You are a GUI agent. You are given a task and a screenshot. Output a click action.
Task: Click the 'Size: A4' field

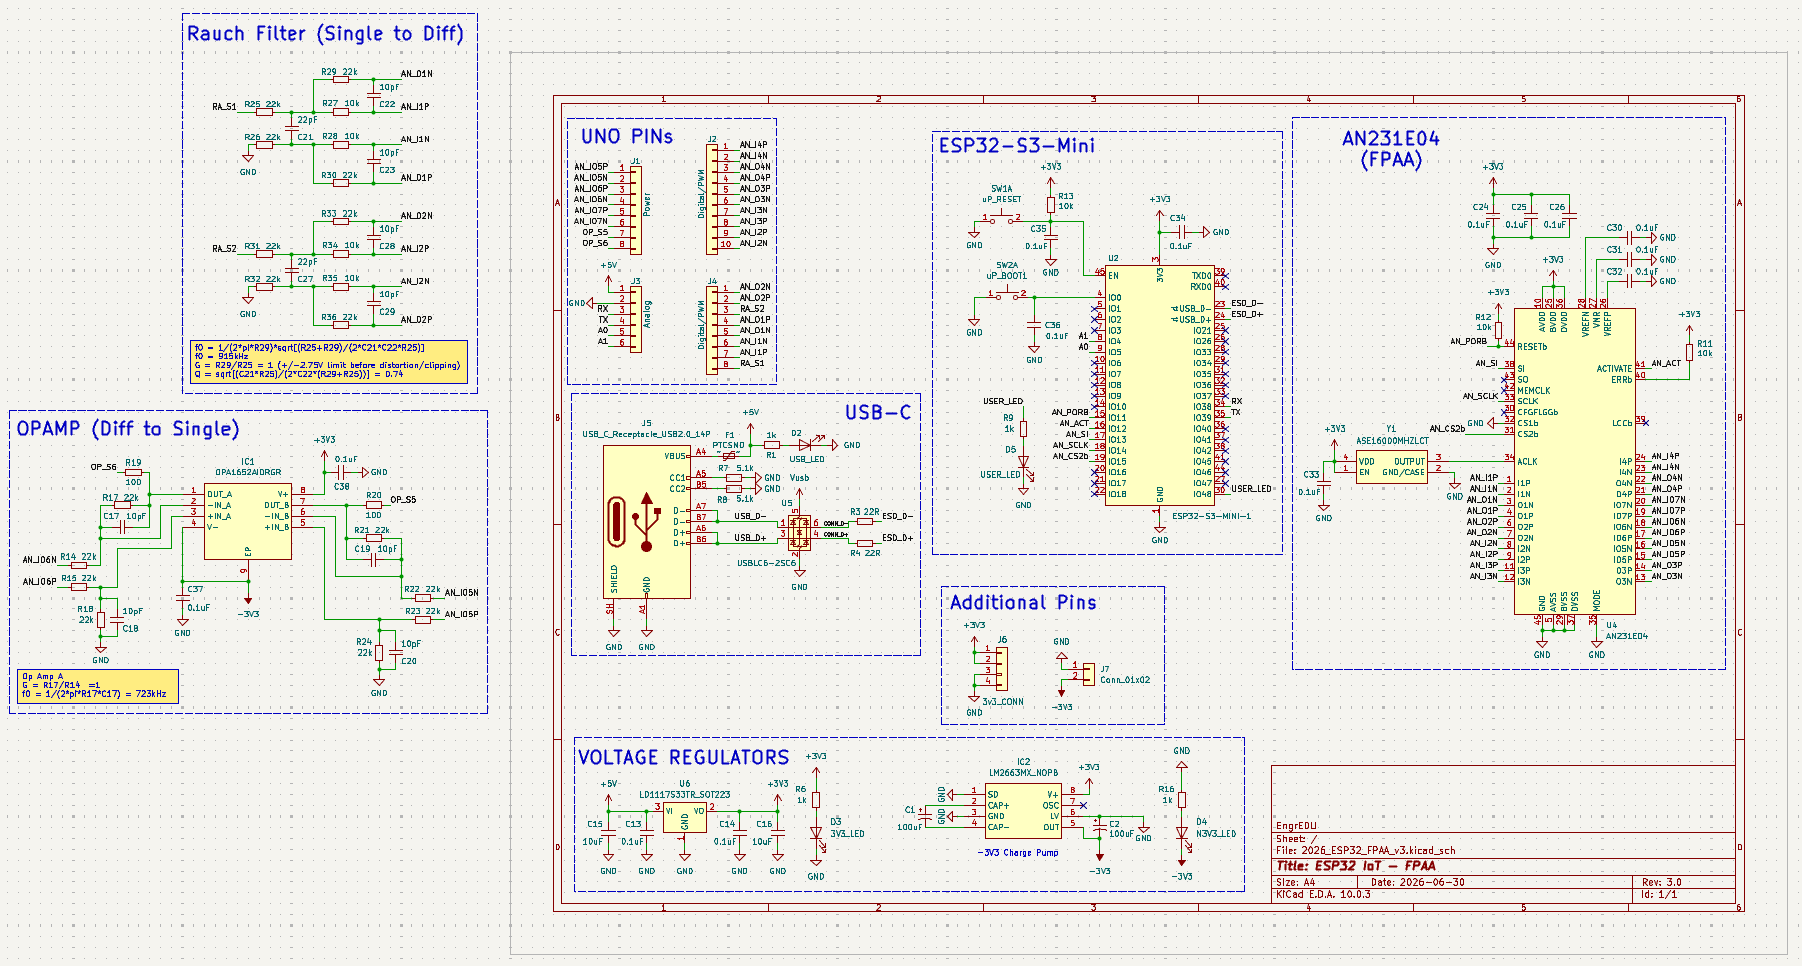[1296, 882]
